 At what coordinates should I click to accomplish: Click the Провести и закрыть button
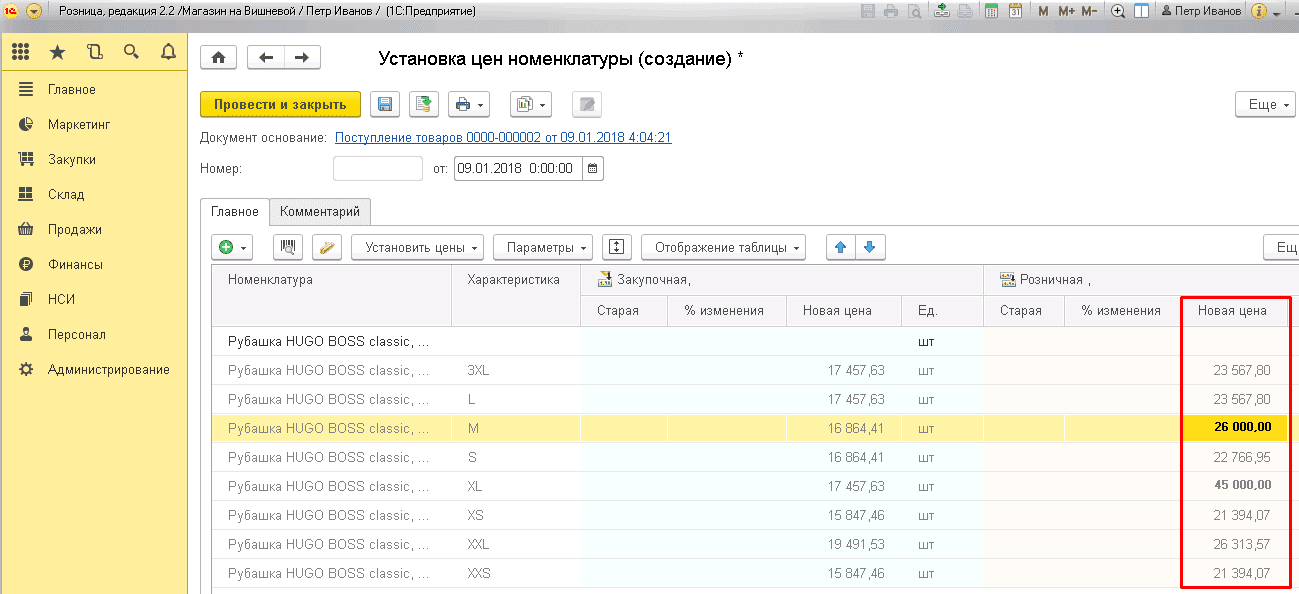280,104
